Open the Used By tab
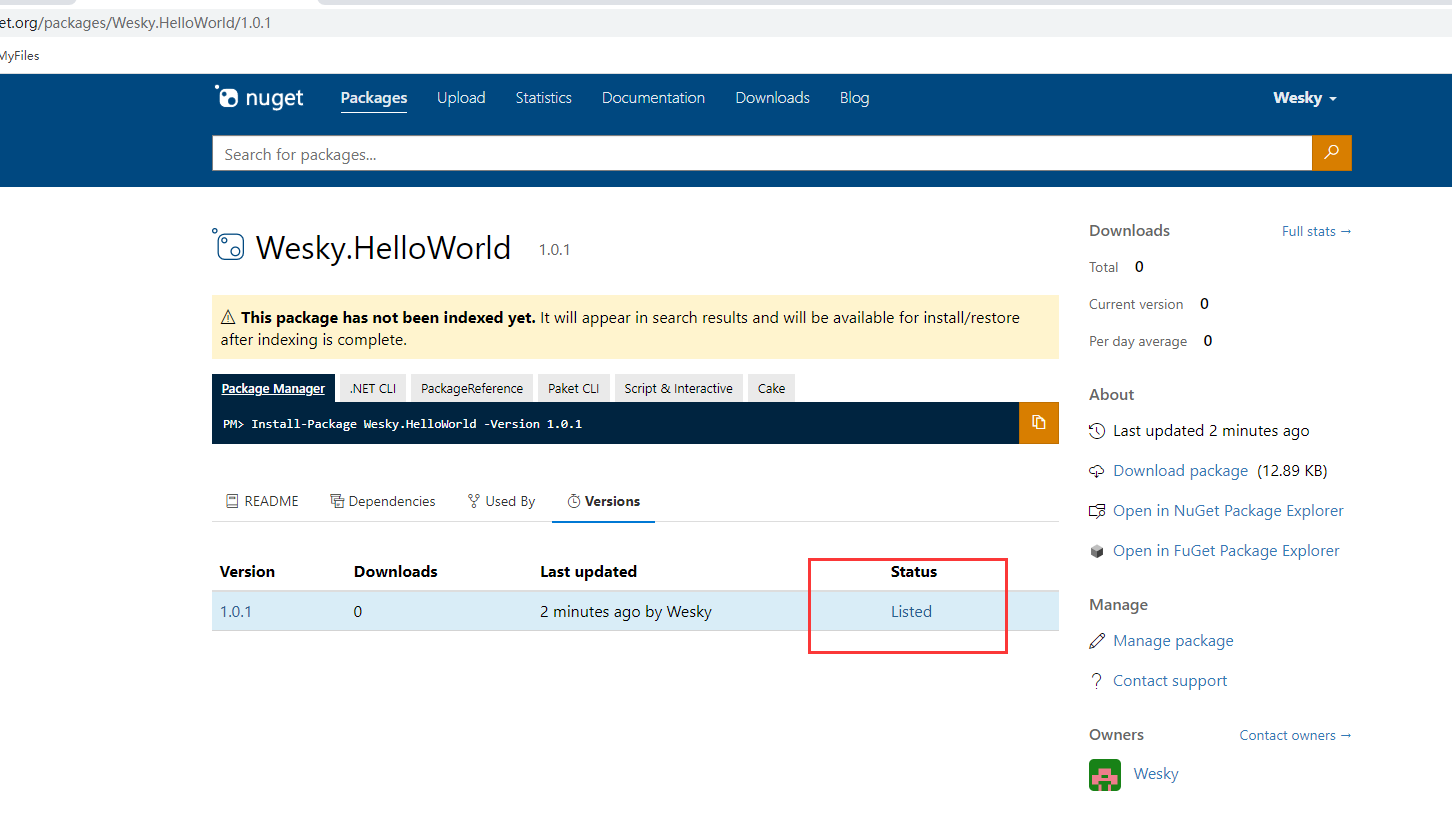Viewport: 1452px width, 824px height. coord(501,501)
